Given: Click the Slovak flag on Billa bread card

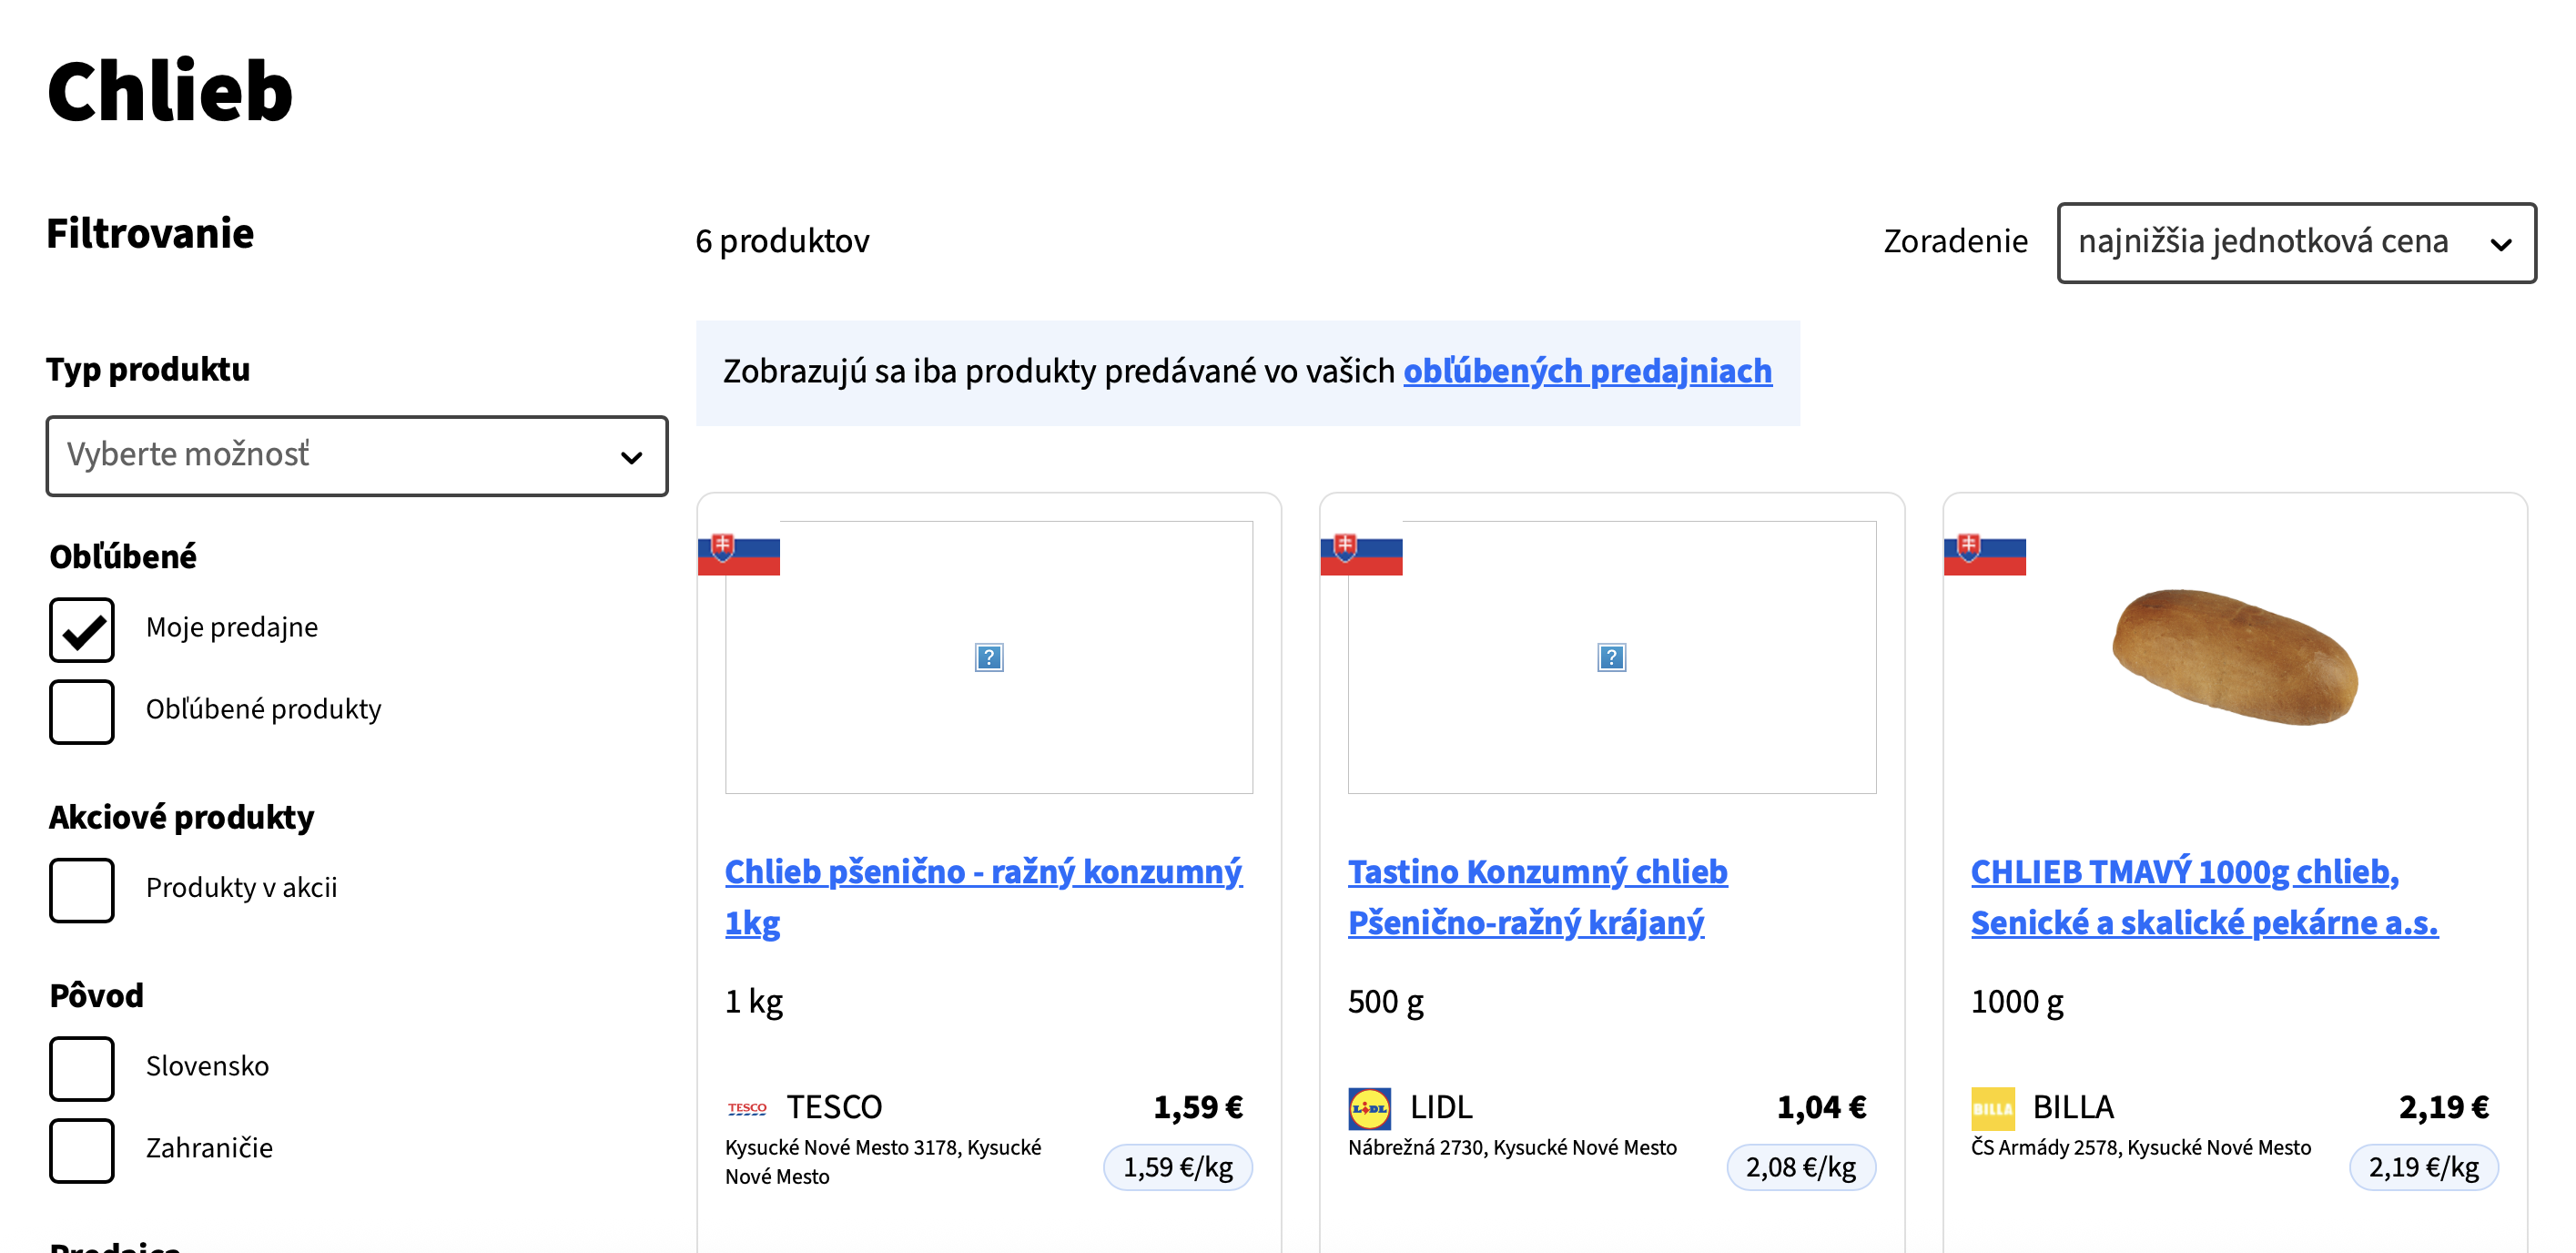Looking at the screenshot, I should click(x=1984, y=554).
